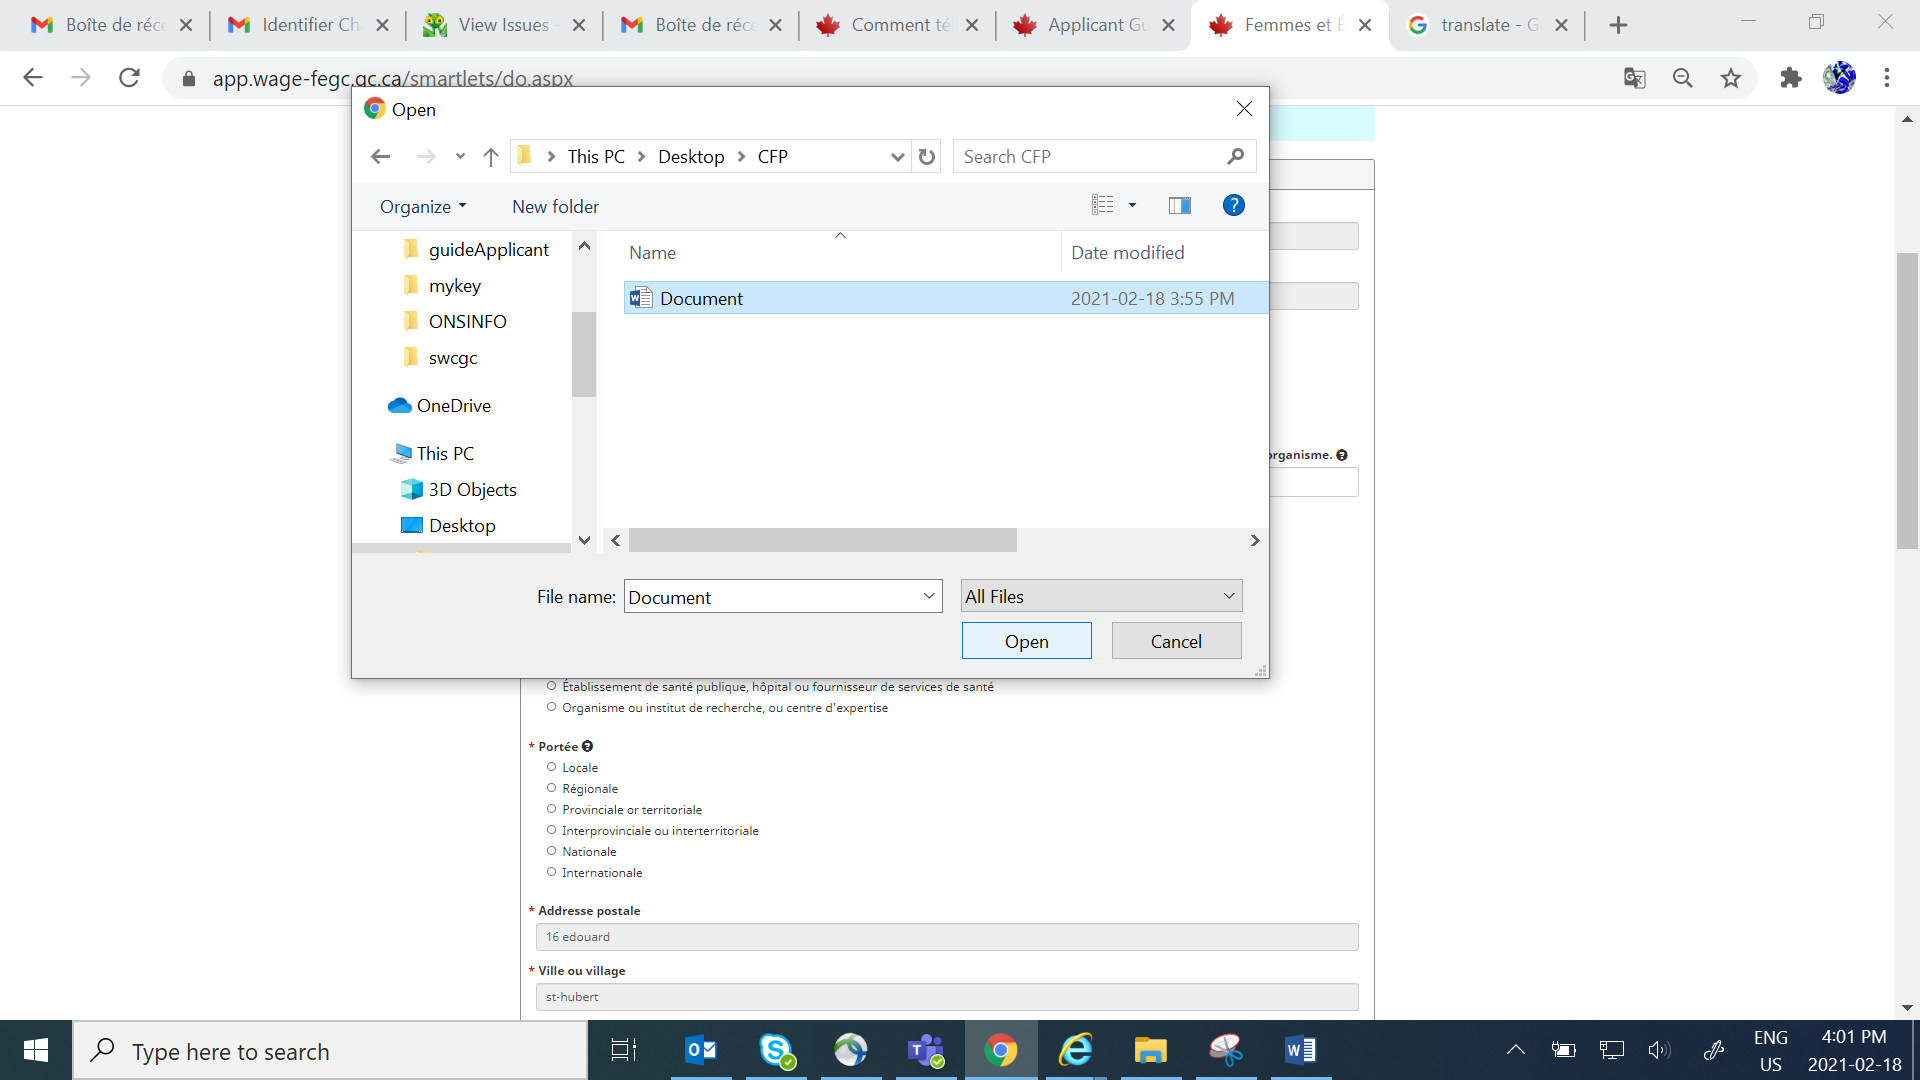
Task: Select the Locale radio option
Action: 551,767
